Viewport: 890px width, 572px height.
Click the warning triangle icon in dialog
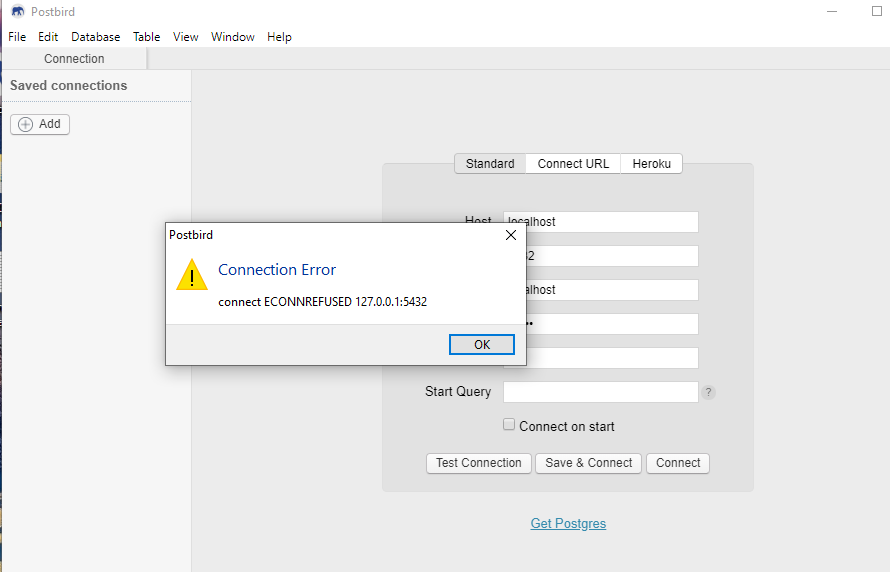point(192,275)
